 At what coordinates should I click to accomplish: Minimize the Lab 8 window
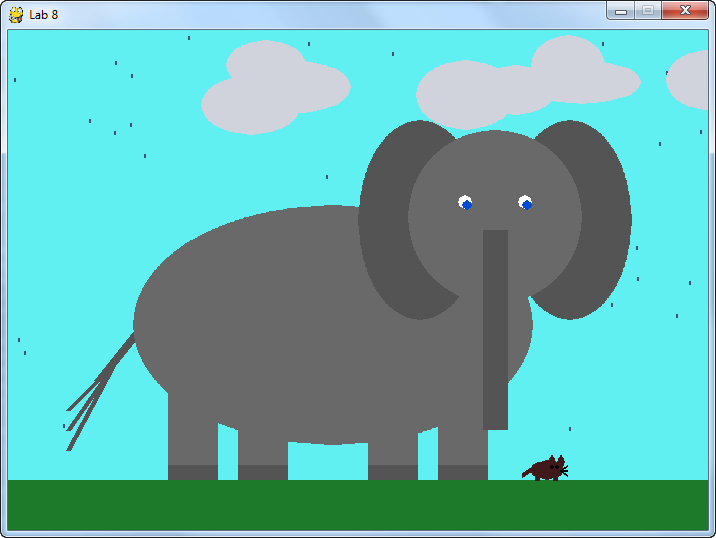[620, 10]
